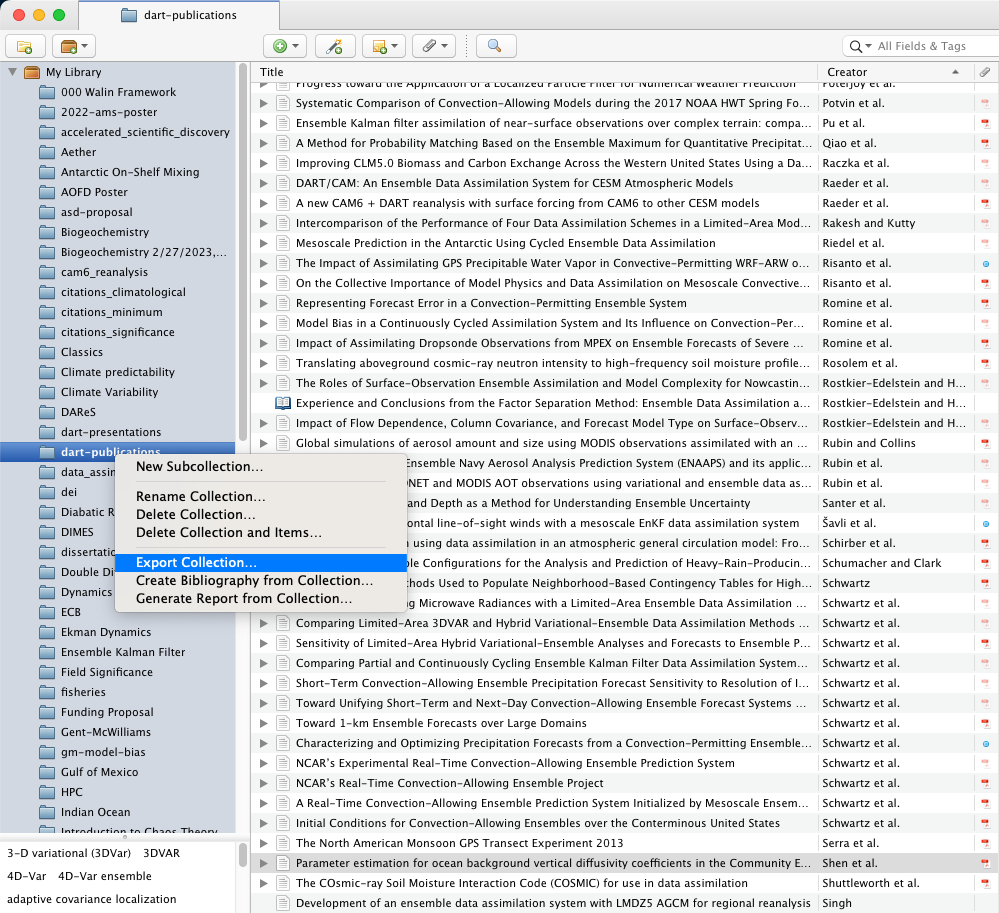Click the attachment column header paperclip
999x913 pixels.
click(985, 72)
